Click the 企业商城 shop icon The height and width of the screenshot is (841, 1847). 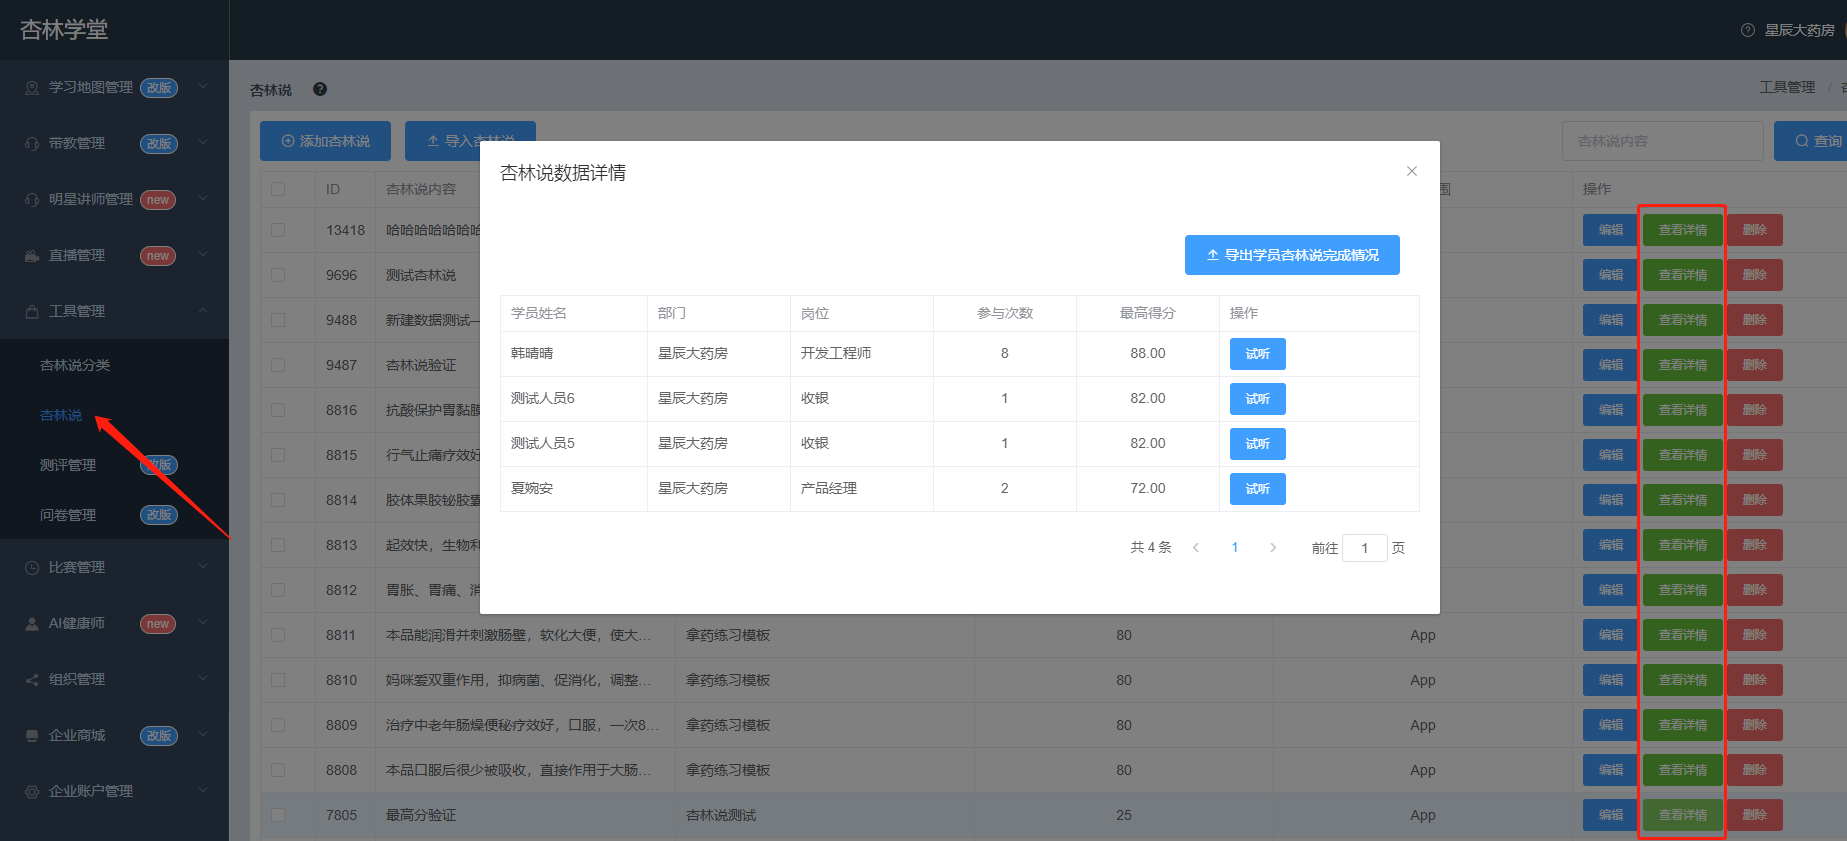32,736
